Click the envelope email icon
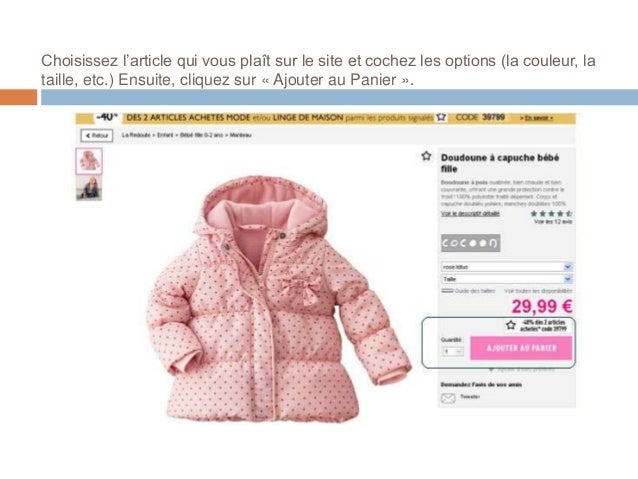The height and width of the screenshot is (479, 638). 448,398
